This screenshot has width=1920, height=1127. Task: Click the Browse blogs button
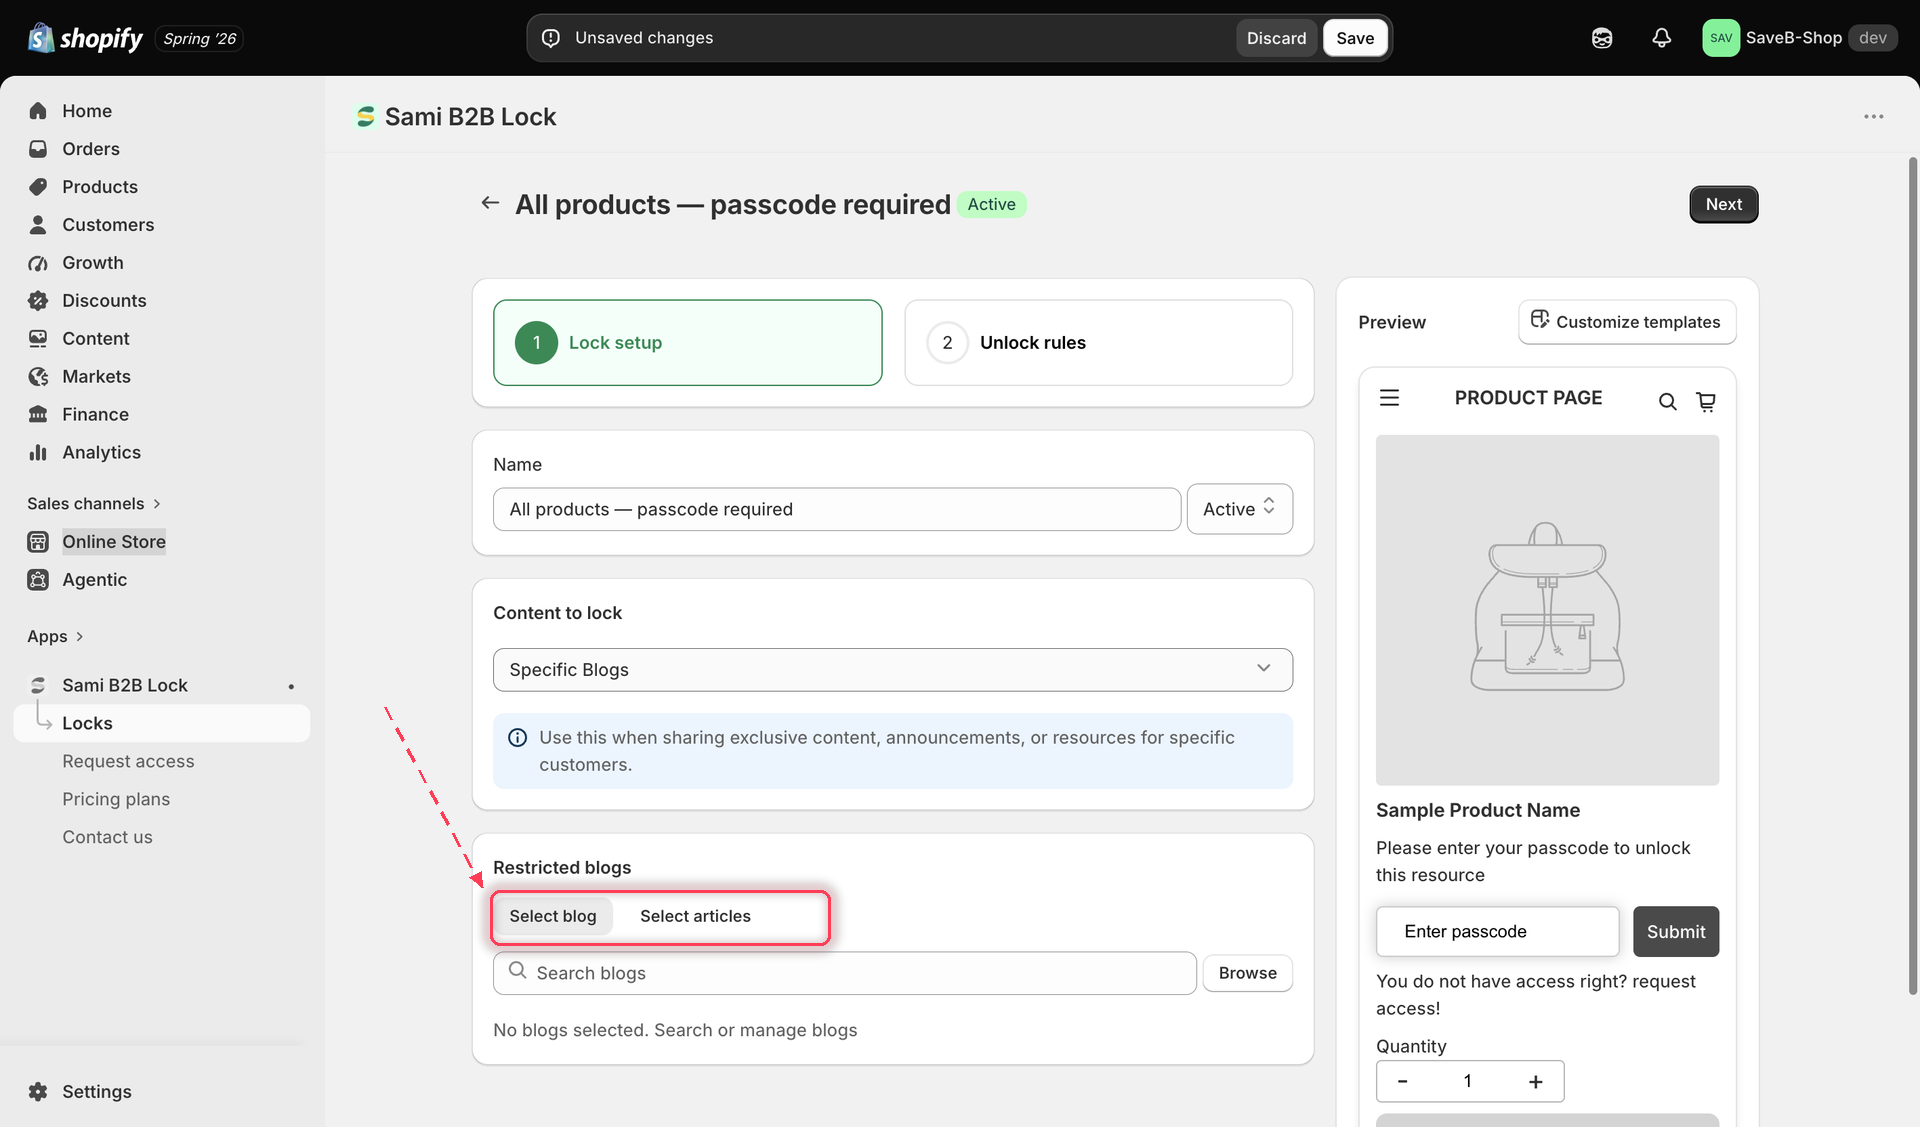pyautogui.click(x=1247, y=974)
